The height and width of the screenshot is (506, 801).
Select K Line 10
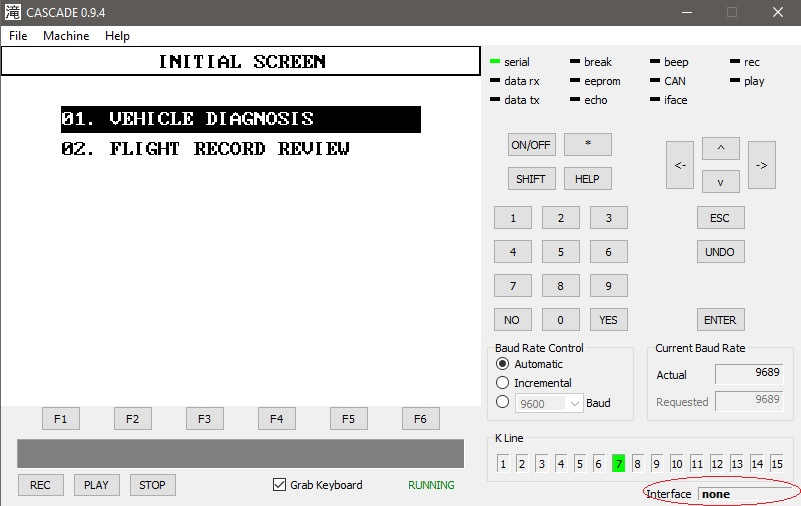tap(677, 464)
